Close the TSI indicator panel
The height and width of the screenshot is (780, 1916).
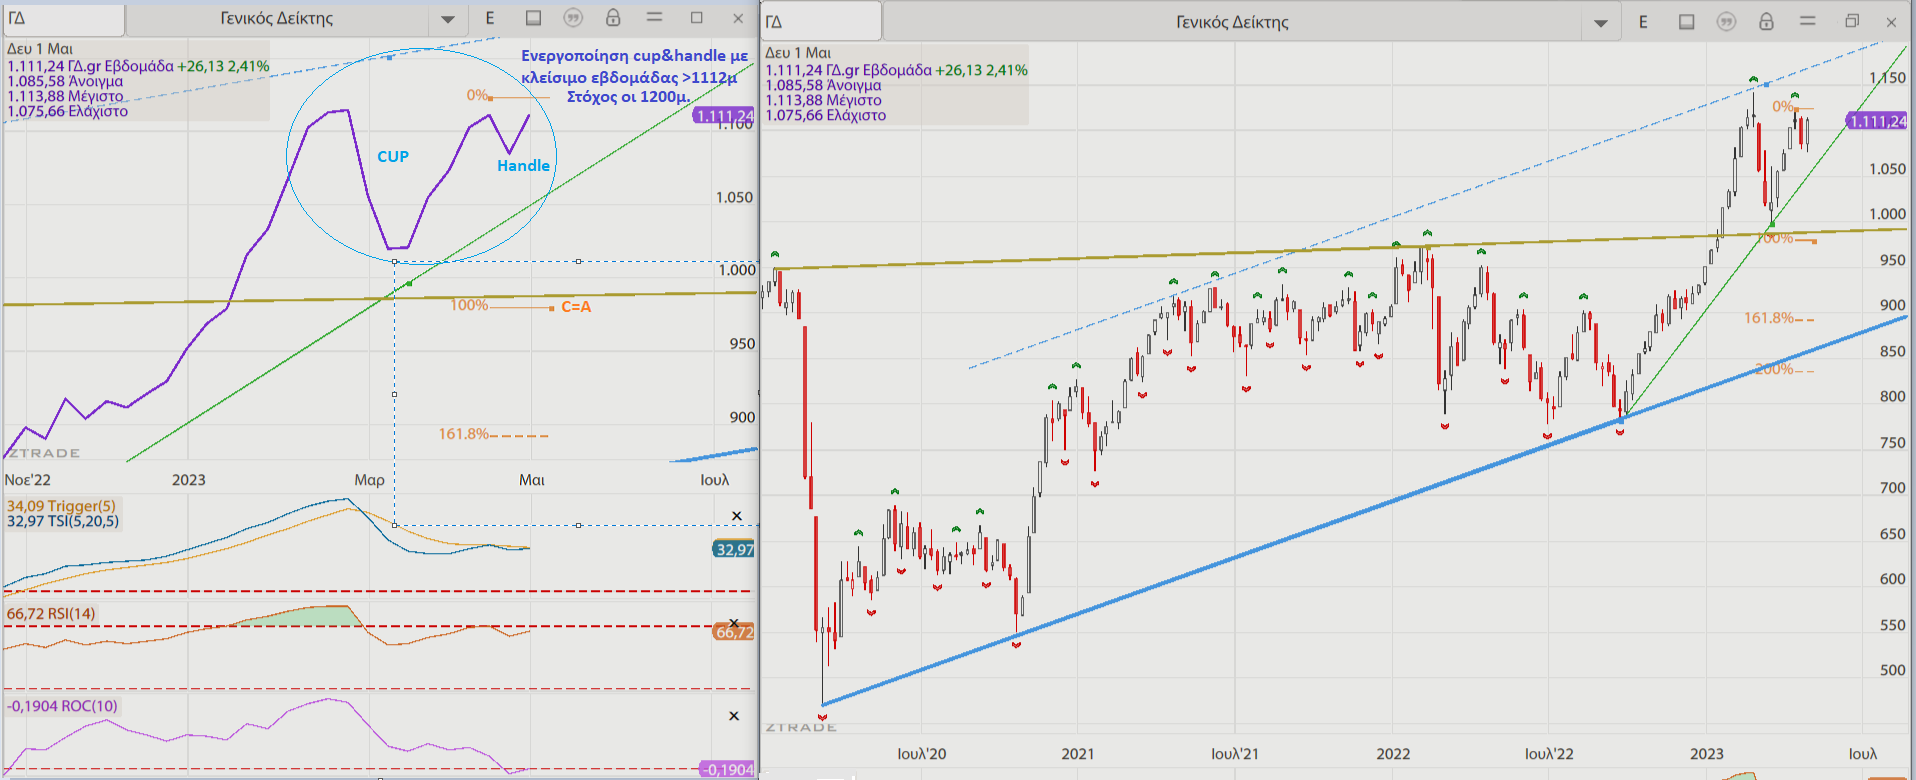pyautogui.click(x=737, y=516)
